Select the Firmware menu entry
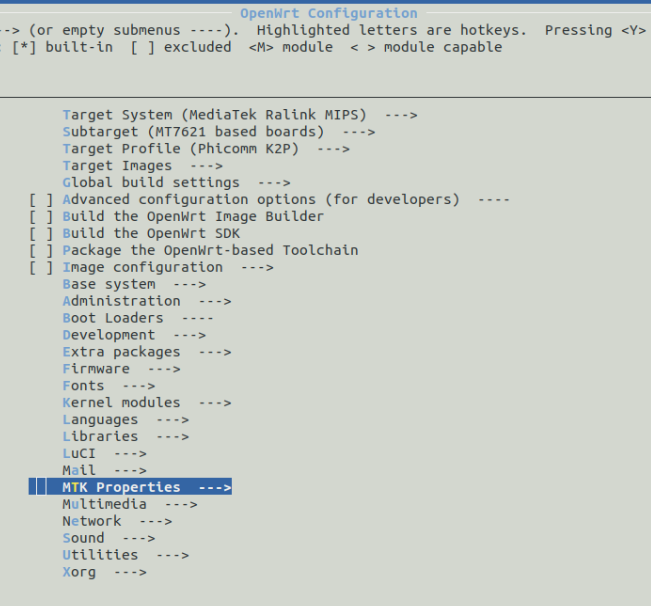Screen dimensions: 651x606 pyautogui.click(x=121, y=369)
